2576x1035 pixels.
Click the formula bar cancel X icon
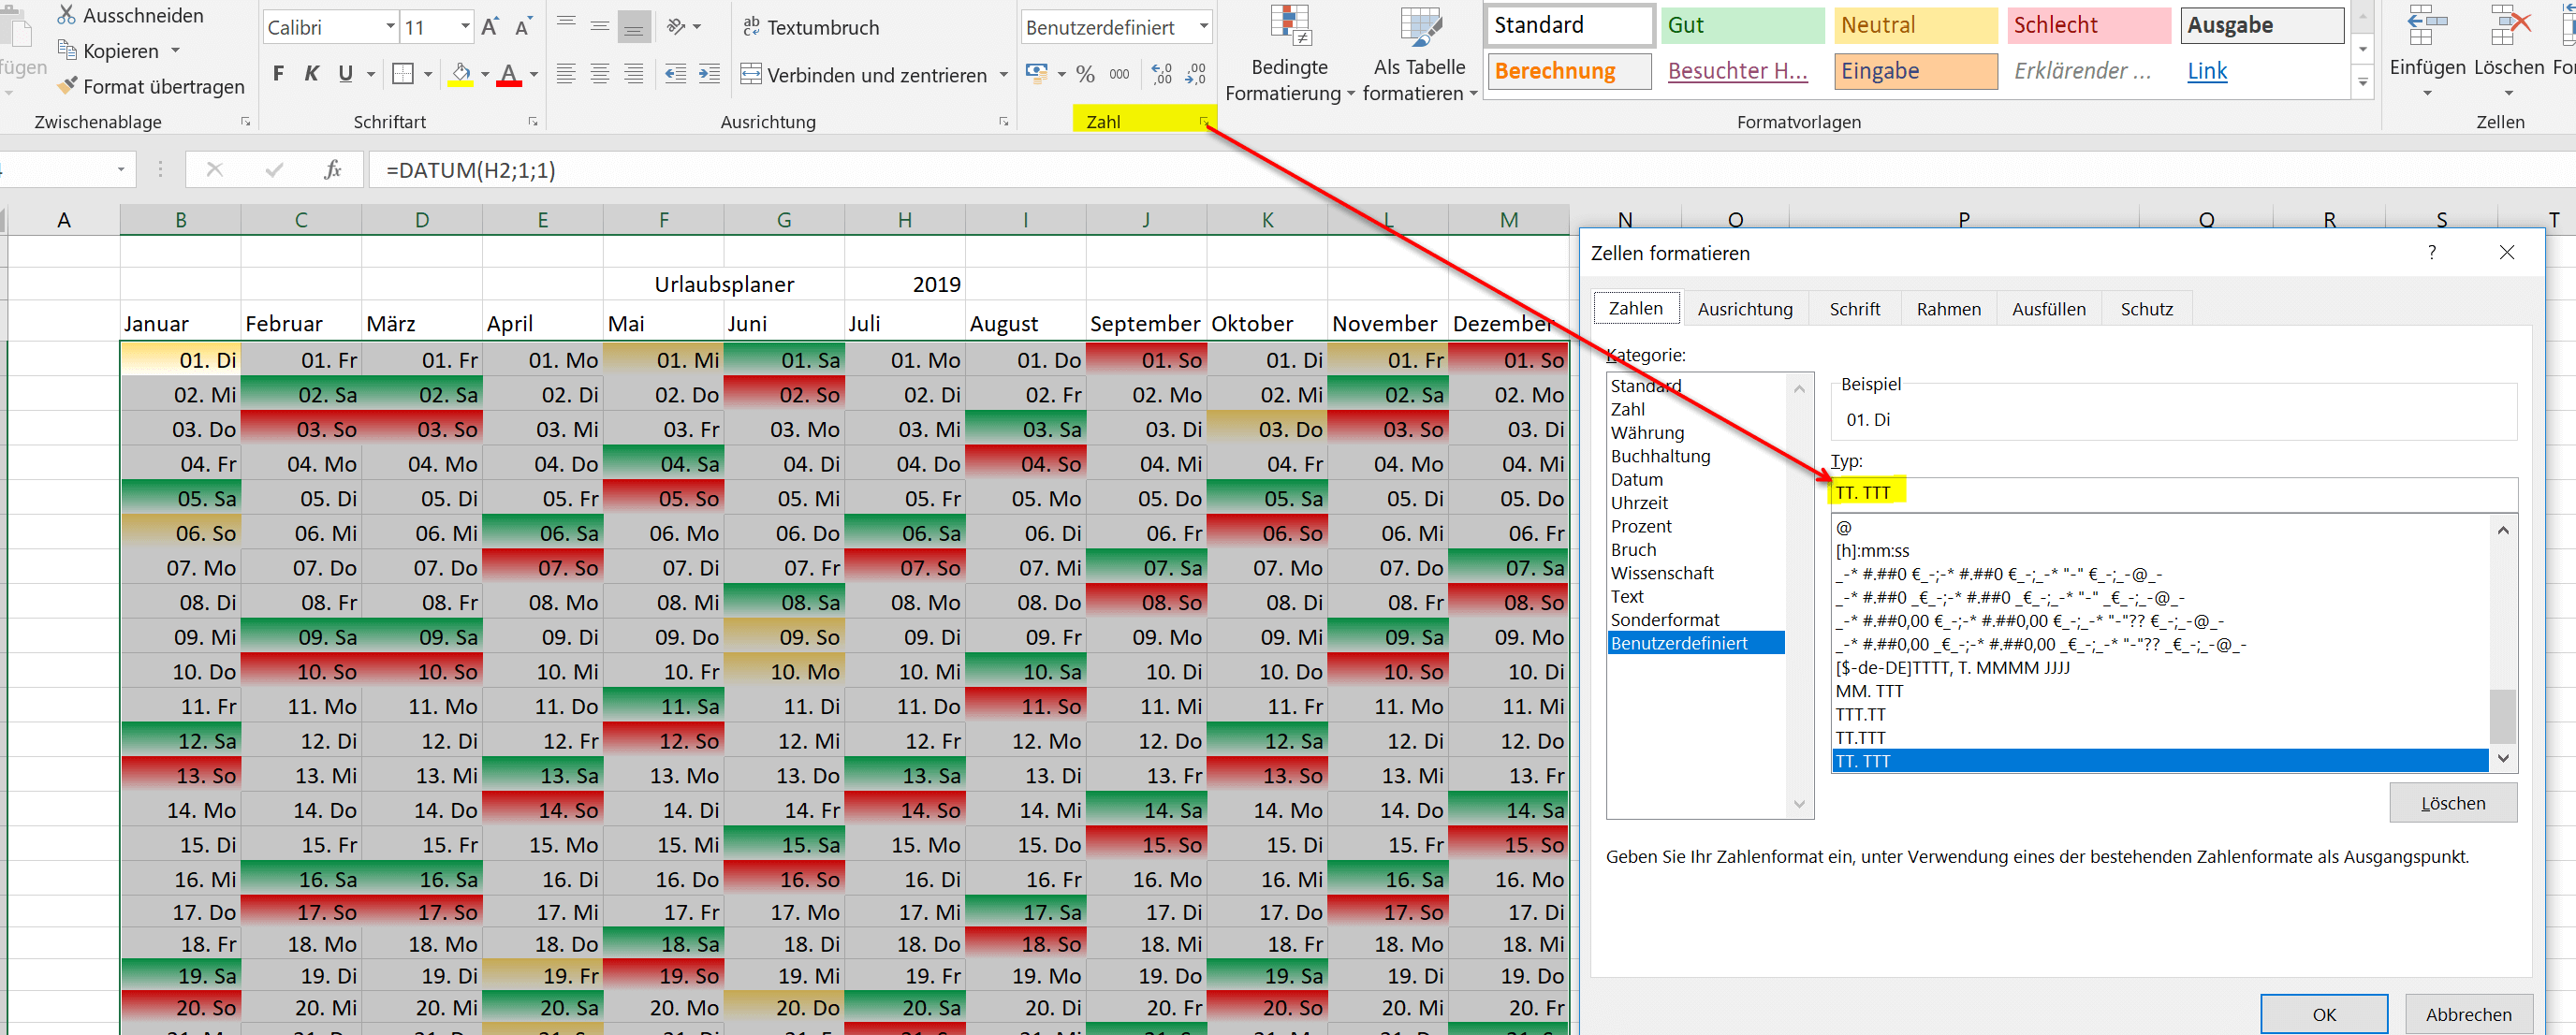[214, 170]
